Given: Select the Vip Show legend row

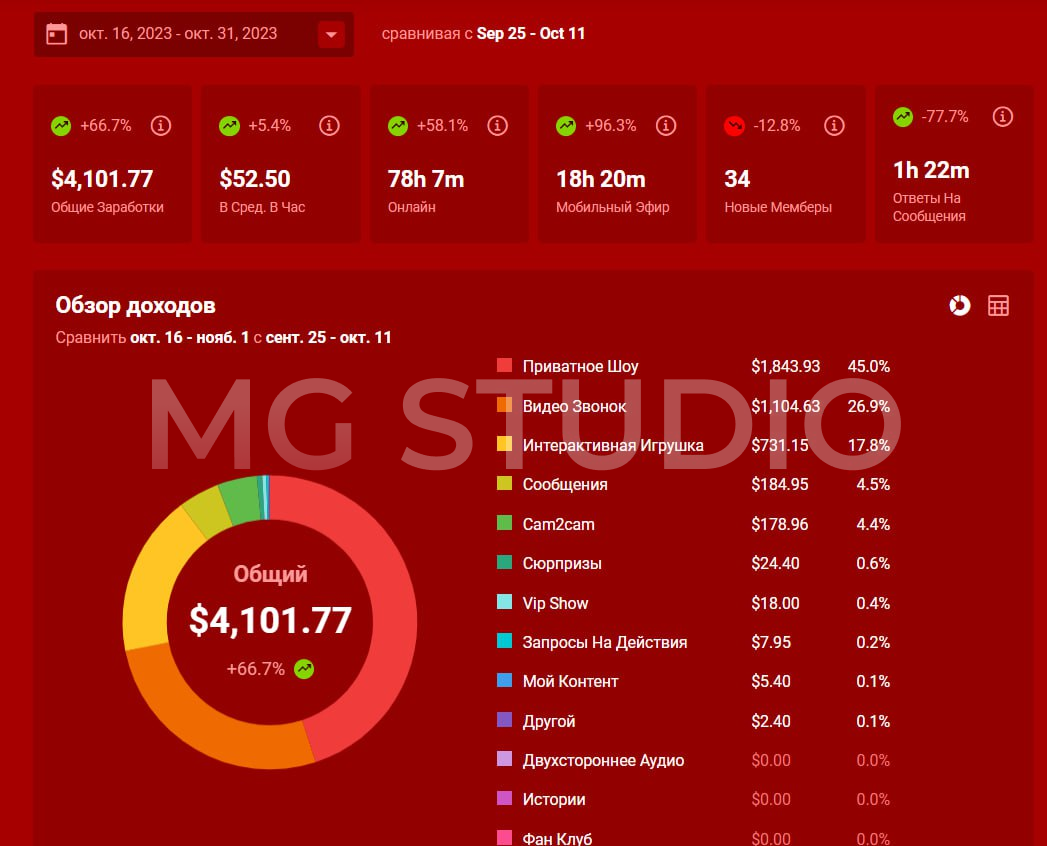Looking at the screenshot, I should tap(555, 603).
